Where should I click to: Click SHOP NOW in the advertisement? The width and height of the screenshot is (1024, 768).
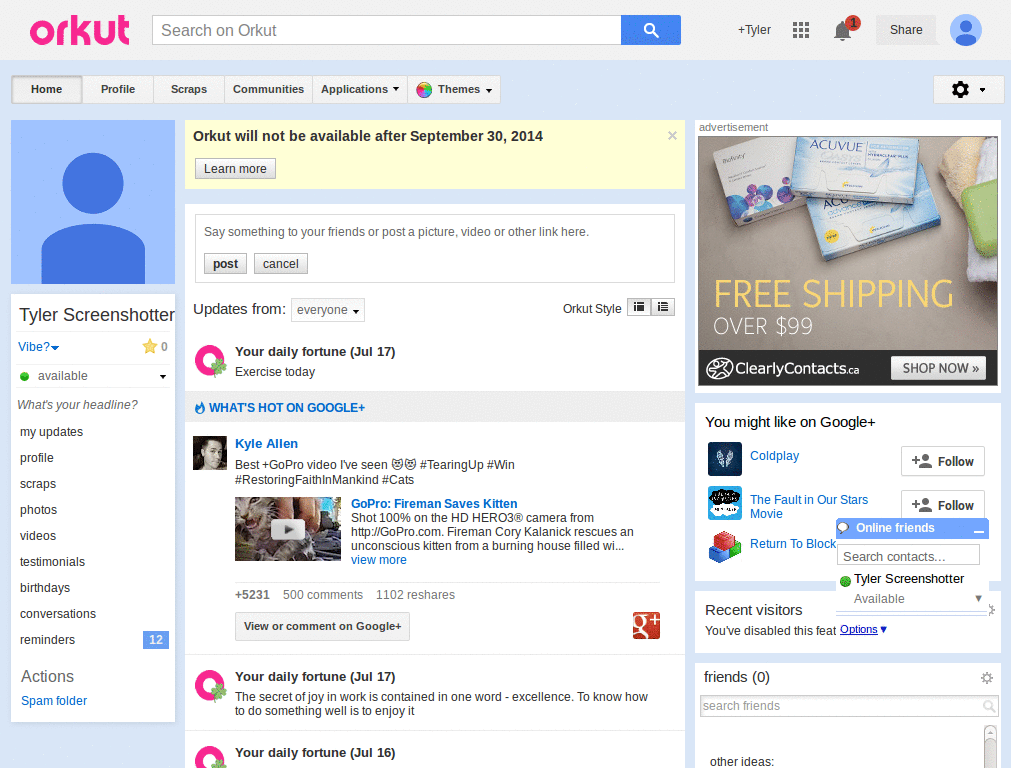coord(940,368)
